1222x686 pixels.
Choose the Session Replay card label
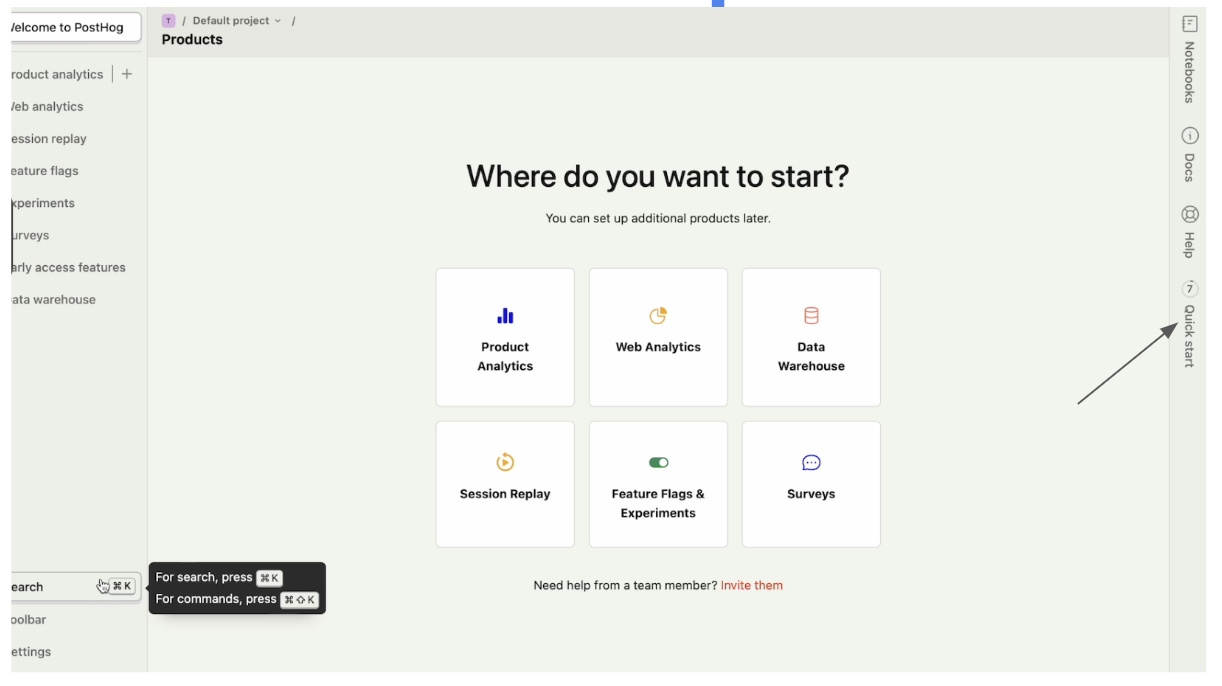click(505, 494)
